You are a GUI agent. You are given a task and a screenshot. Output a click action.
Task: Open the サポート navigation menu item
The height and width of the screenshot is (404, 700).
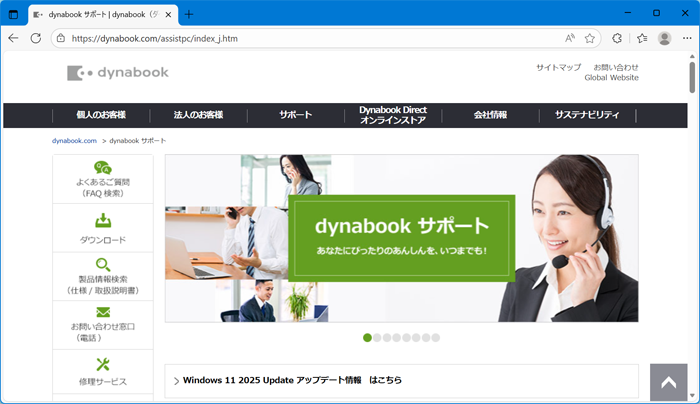(x=295, y=115)
